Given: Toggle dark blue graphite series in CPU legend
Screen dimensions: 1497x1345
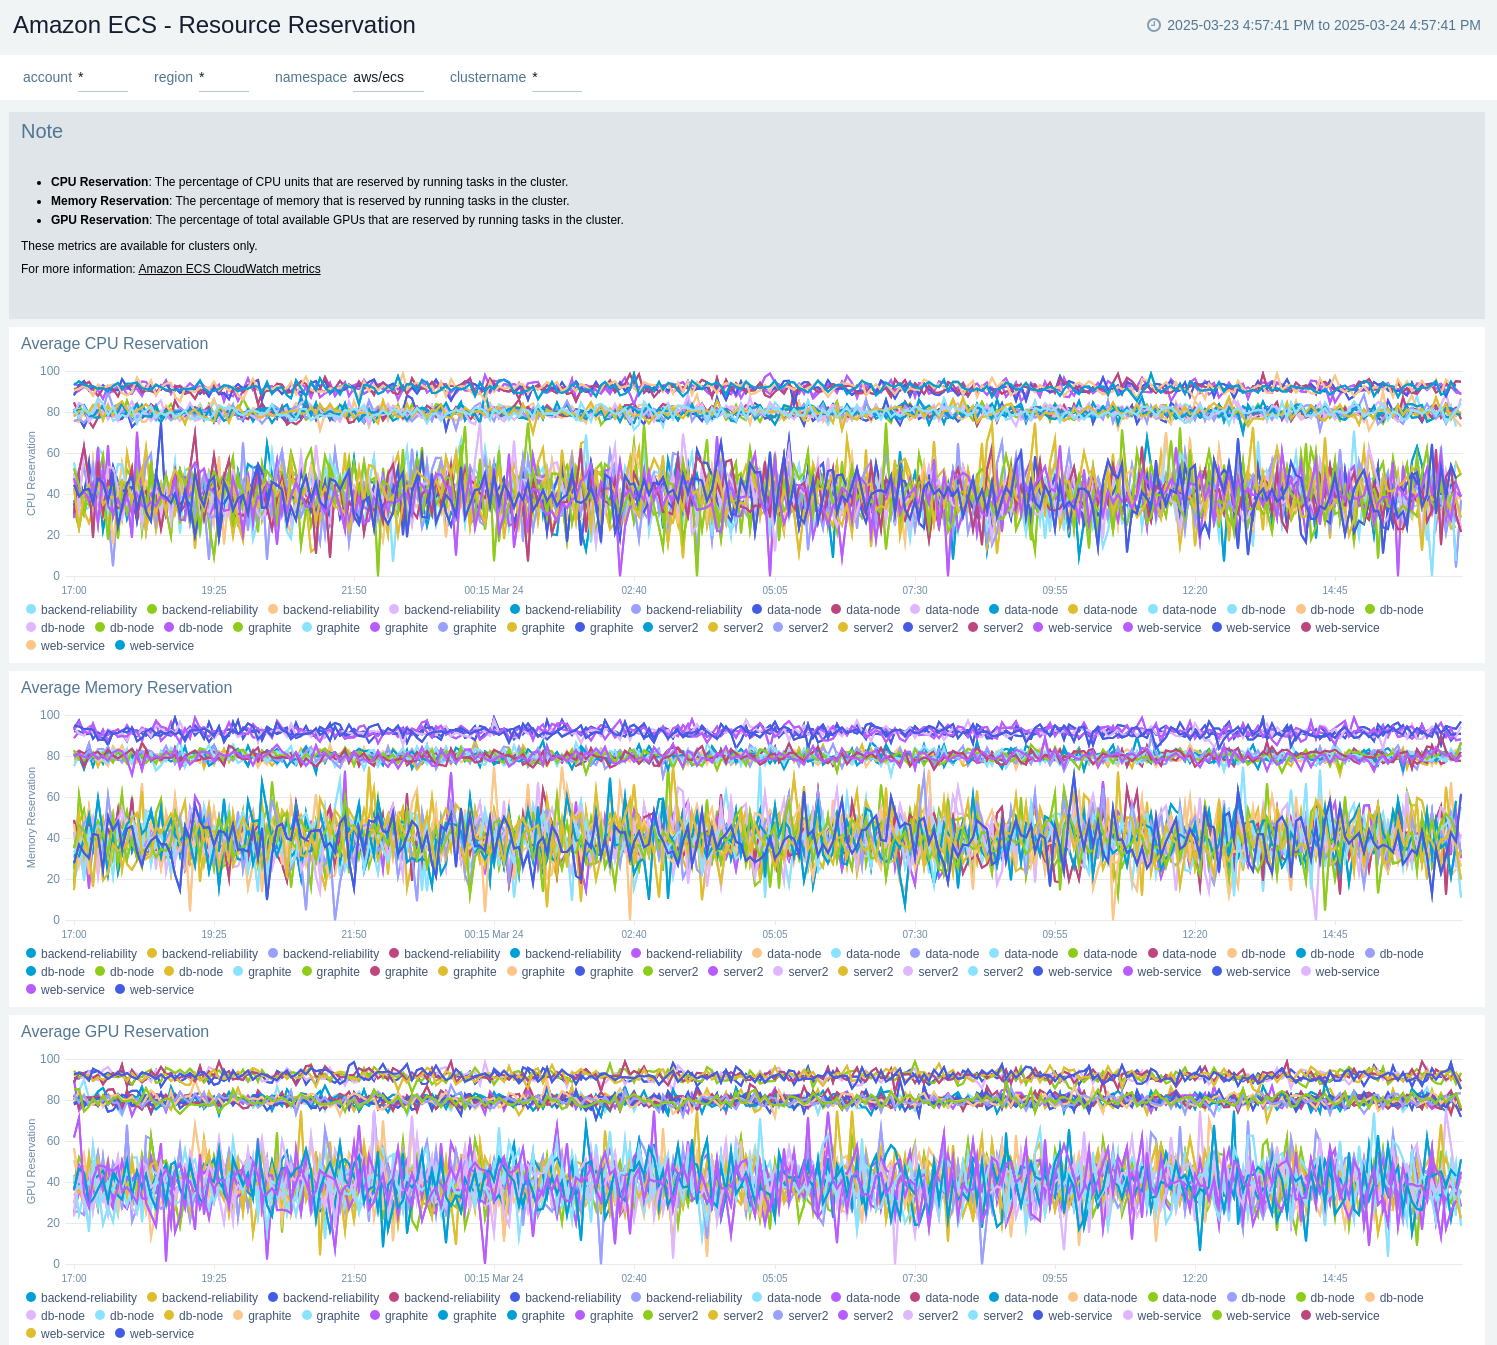Looking at the screenshot, I should [604, 628].
